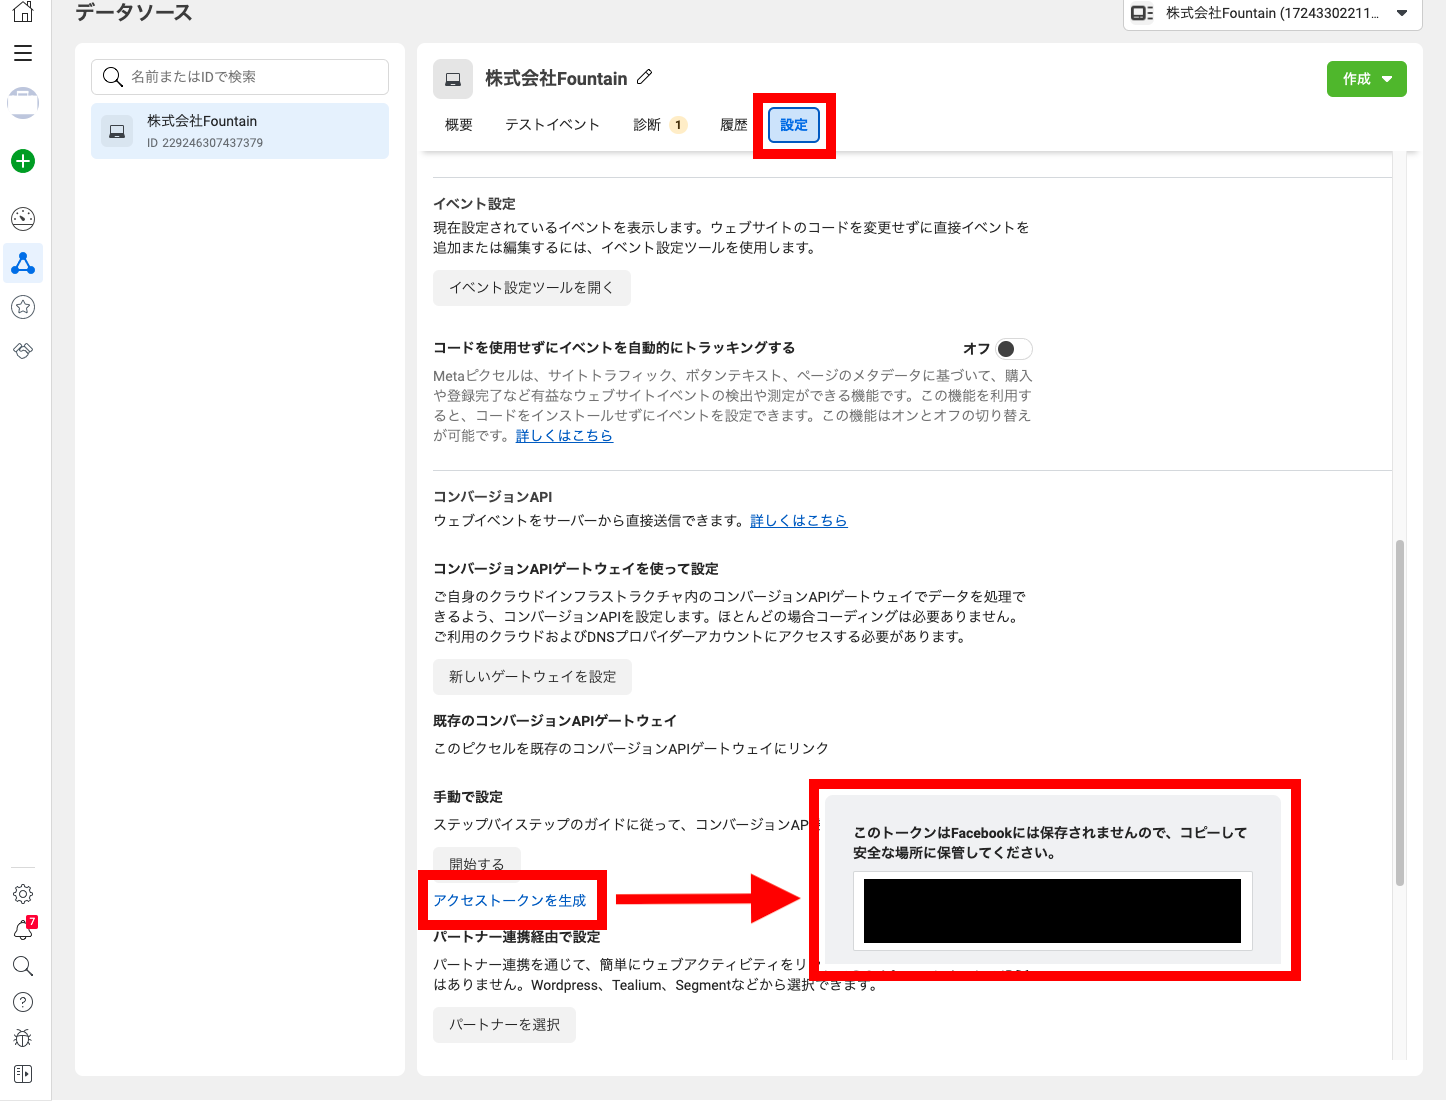
Task: Open the handshake partner integrations icon
Action: click(23, 350)
